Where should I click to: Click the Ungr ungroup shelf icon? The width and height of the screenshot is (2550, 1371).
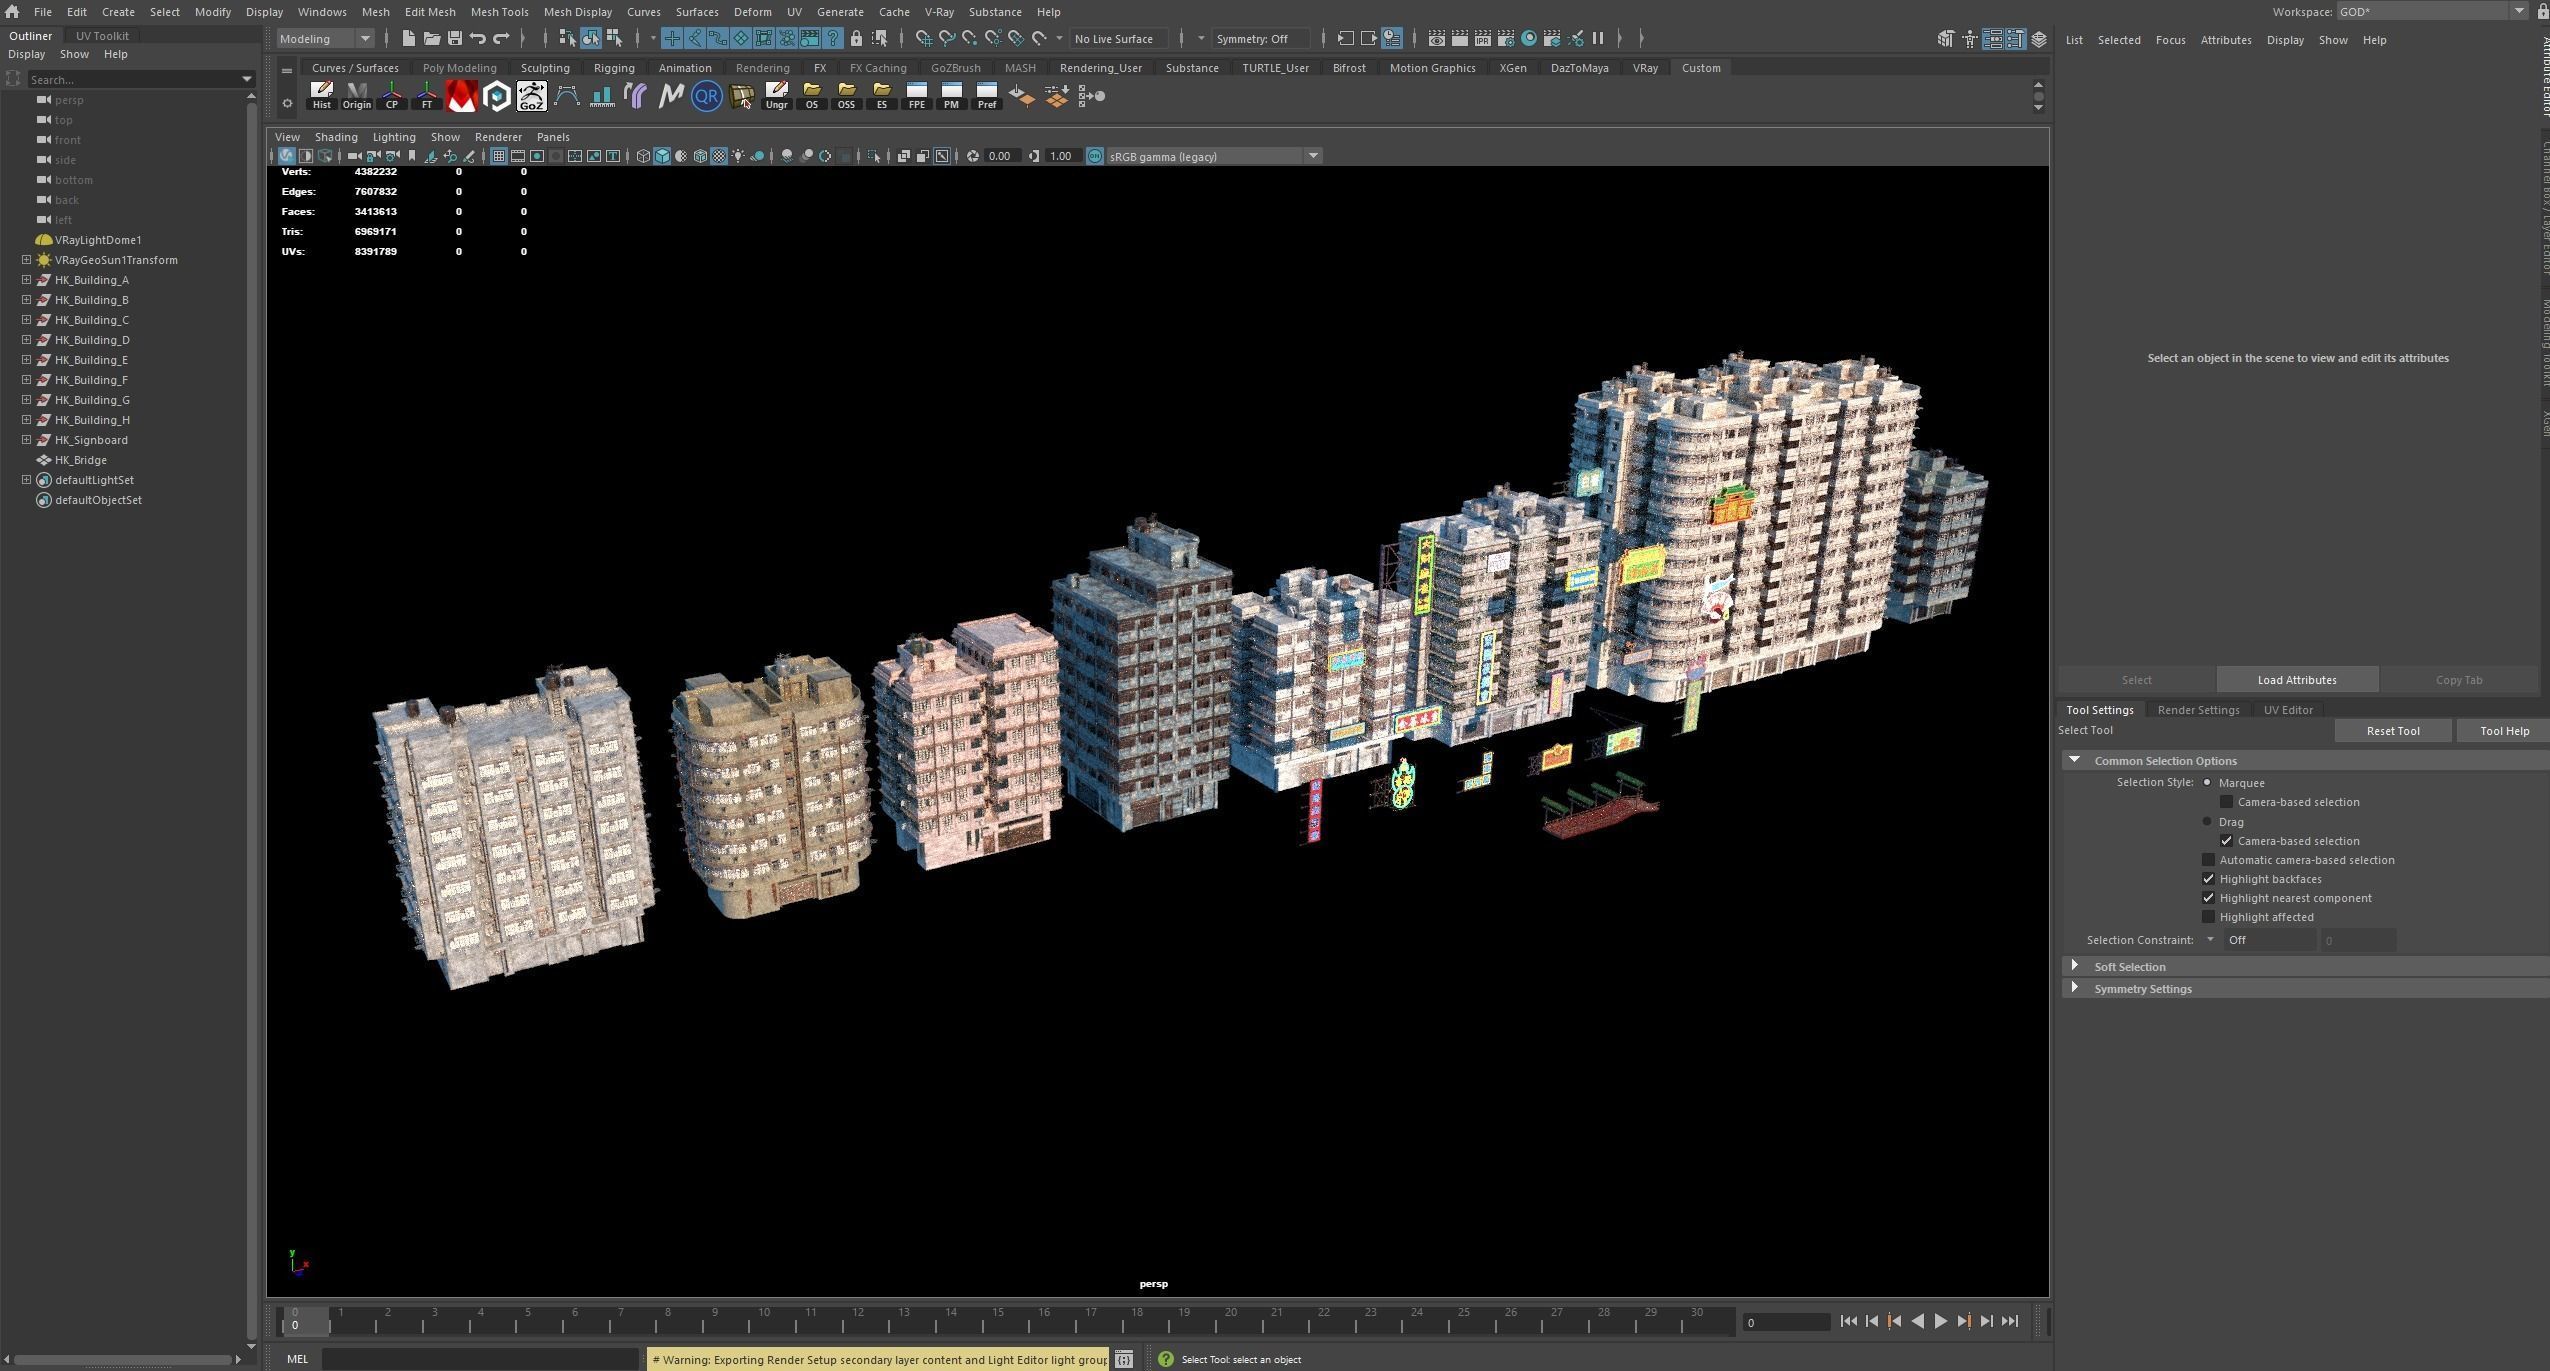tap(776, 96)
